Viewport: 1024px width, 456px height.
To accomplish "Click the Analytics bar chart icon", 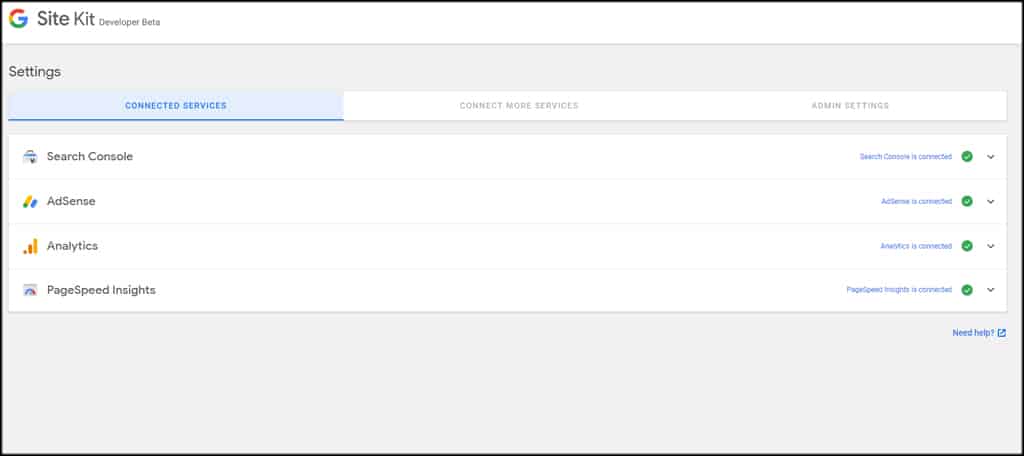I will (x=30, y=246).
